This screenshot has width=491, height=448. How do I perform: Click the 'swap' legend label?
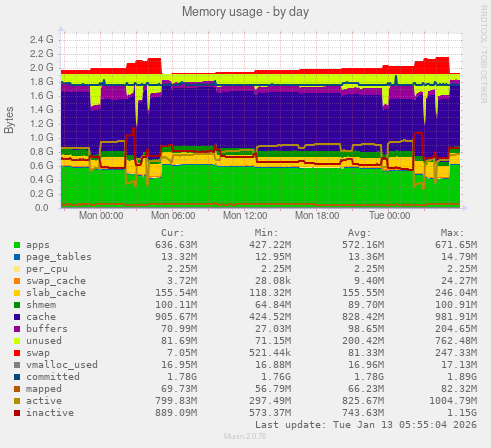pyautogui.click(x=38, y=353)
